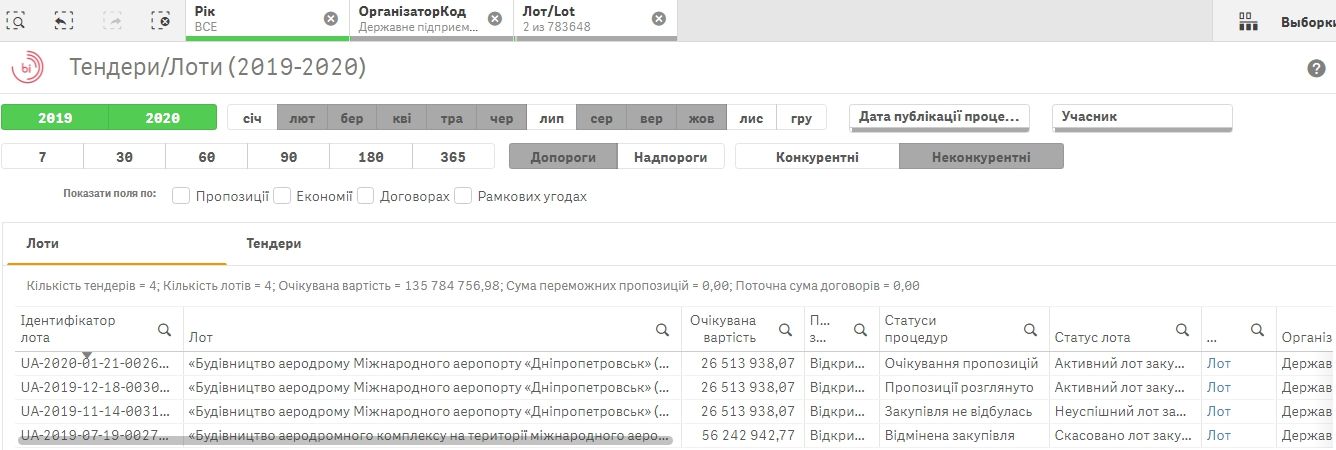
Task: Click the table horizontal scrollbar
Action: (x=346, y=439)
